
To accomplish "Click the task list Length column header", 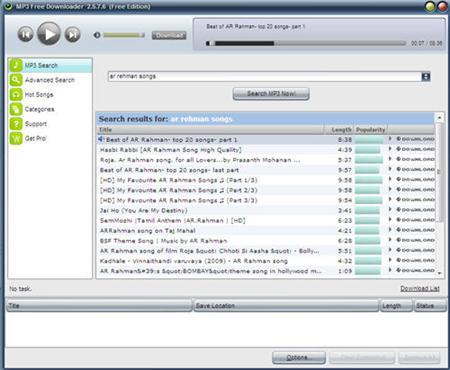I will (x=396, y=306).
